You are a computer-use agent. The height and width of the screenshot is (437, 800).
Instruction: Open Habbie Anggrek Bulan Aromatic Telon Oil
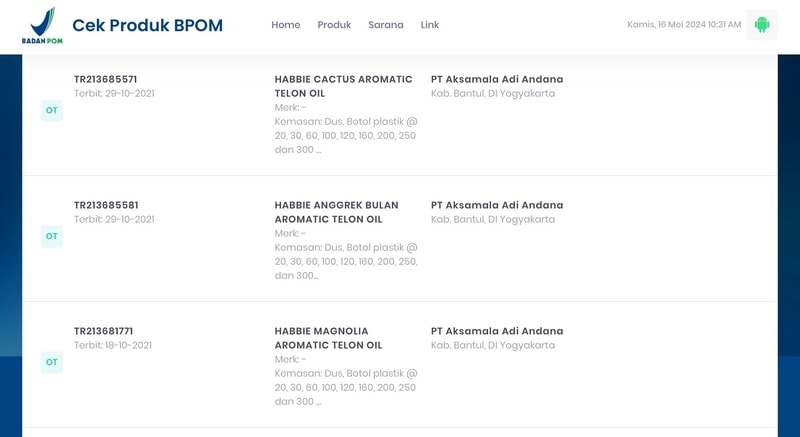click(337, 213)
